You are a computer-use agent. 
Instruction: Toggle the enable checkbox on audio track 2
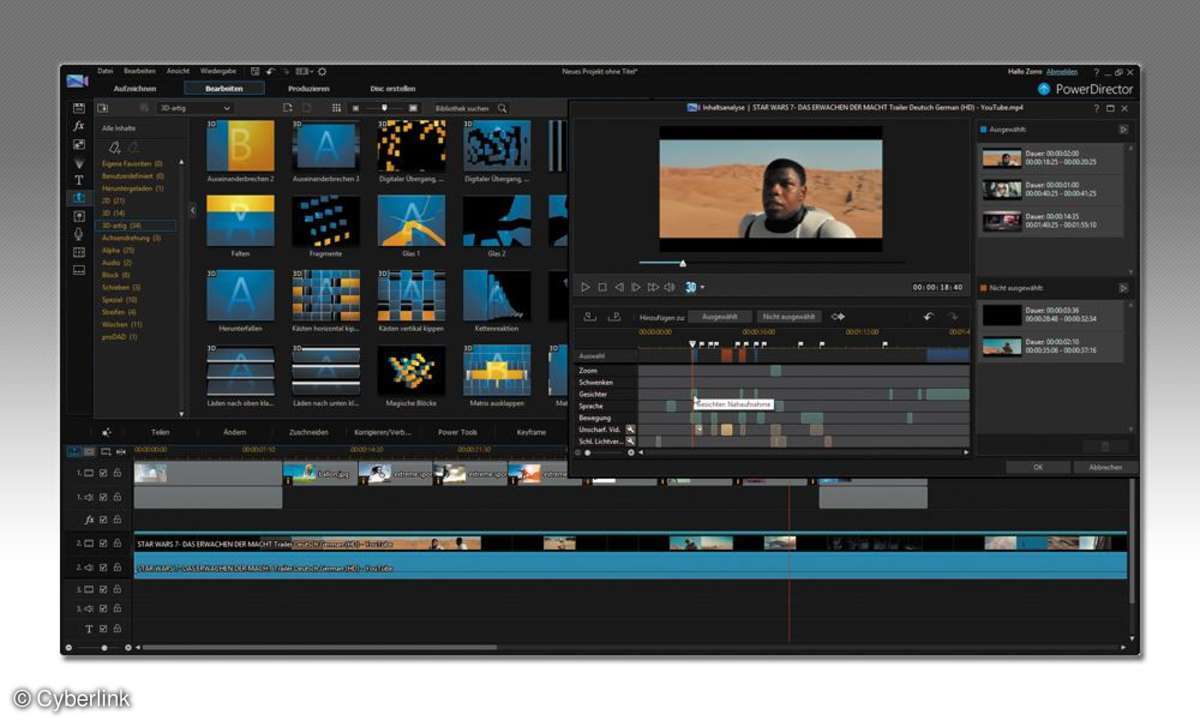click(103, 566)
